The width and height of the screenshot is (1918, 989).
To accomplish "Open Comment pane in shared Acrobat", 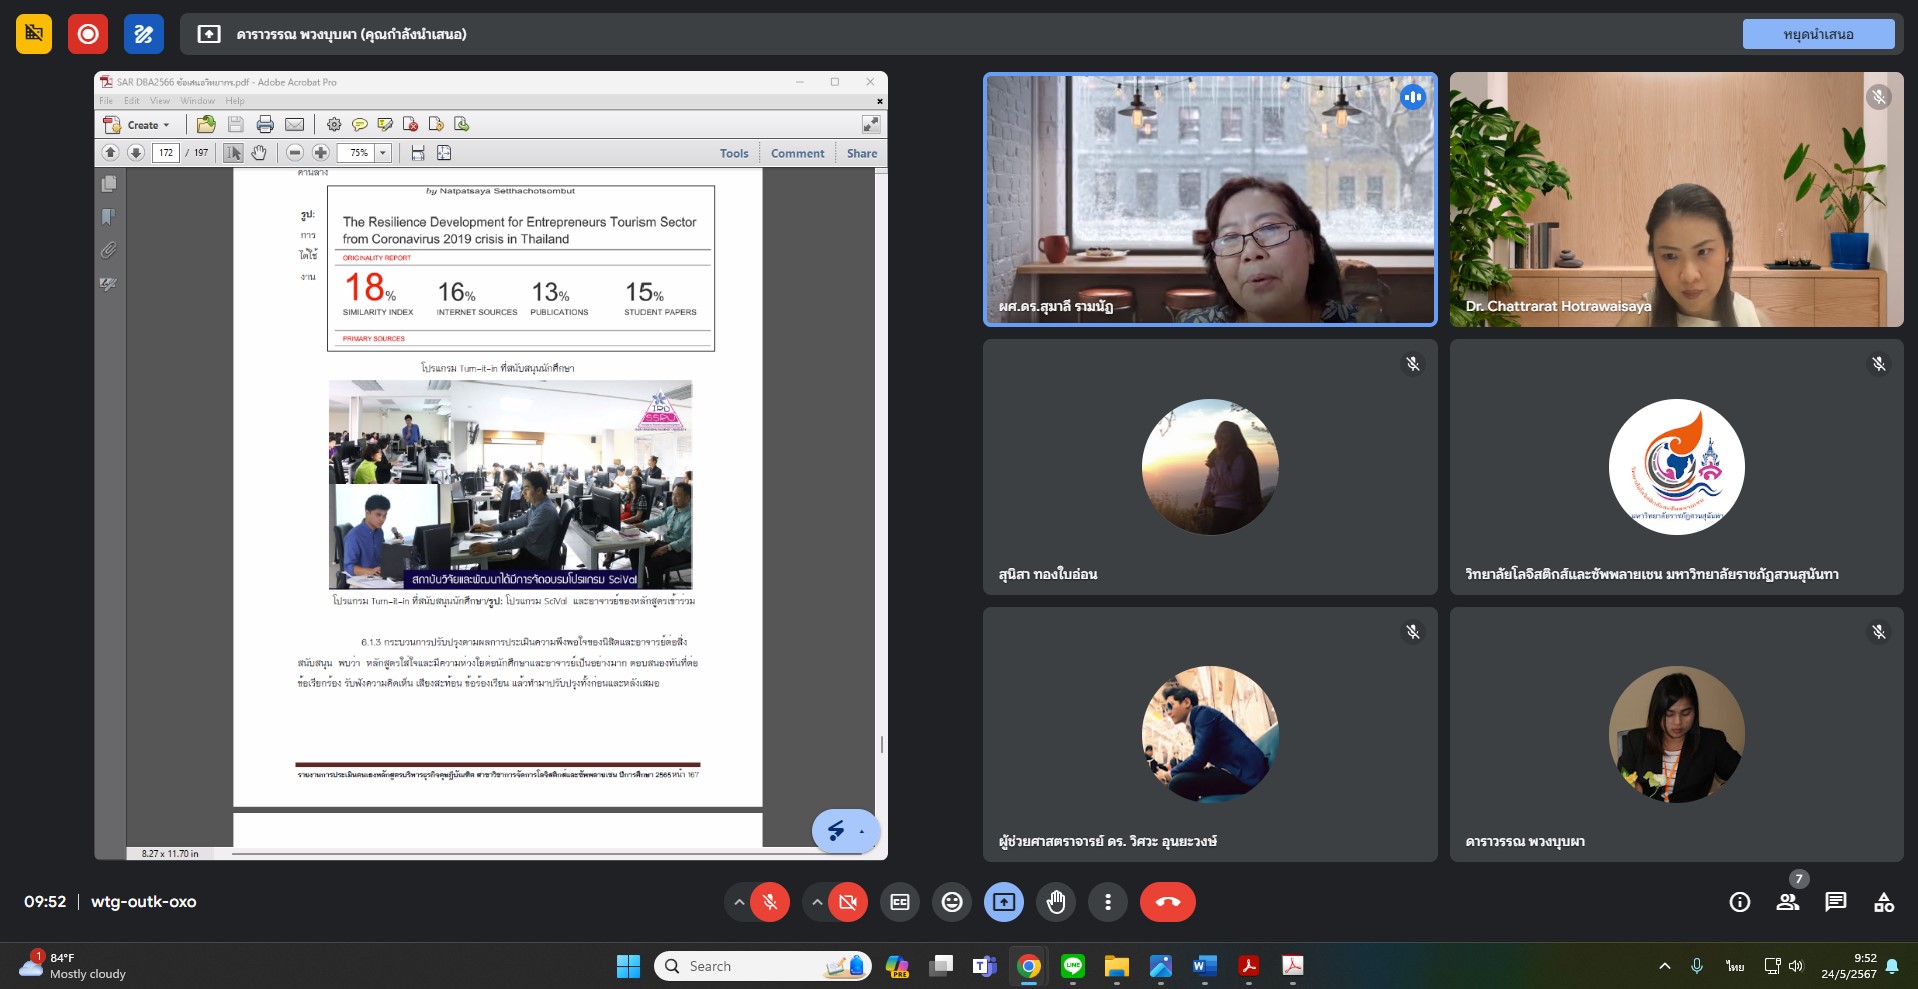I will [797, 153].
